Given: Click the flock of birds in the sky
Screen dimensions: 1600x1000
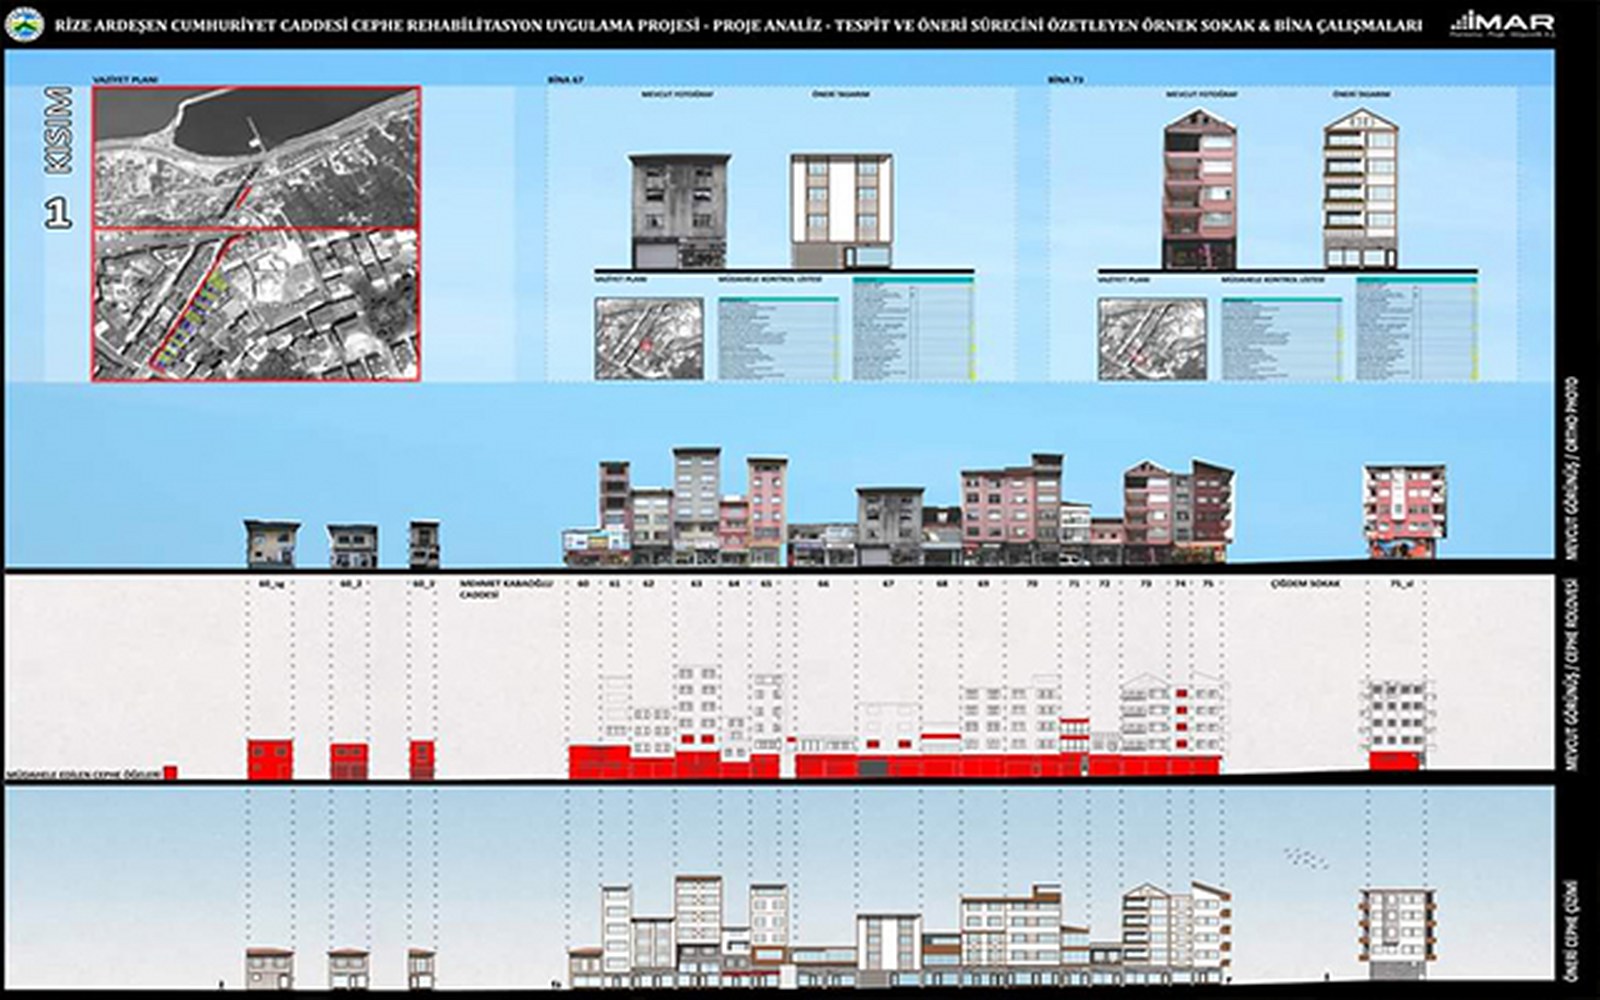Looking at the screenshot, I should coord(1307,856).
